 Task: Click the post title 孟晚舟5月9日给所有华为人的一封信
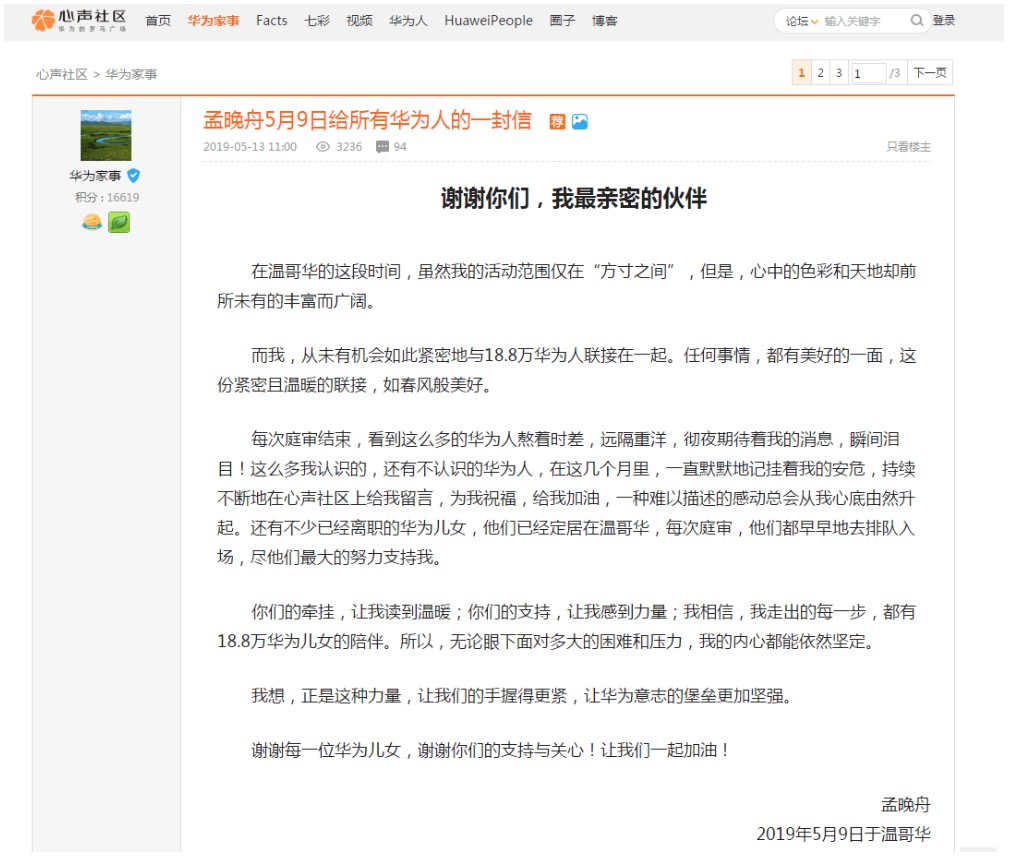(x=367, y=120)
